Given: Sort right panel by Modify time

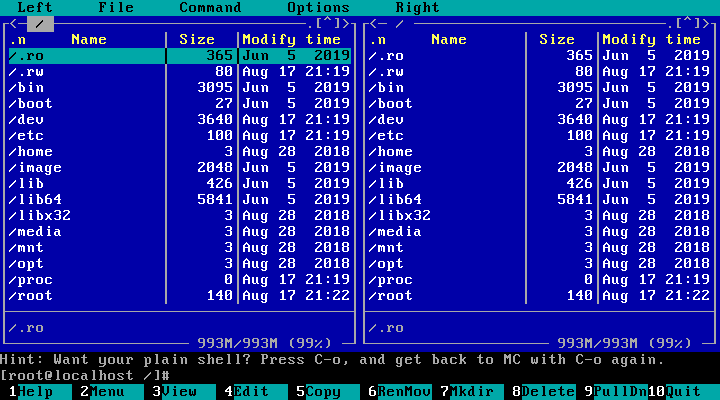Looking at the screenshot, I should tap(652, 39).
